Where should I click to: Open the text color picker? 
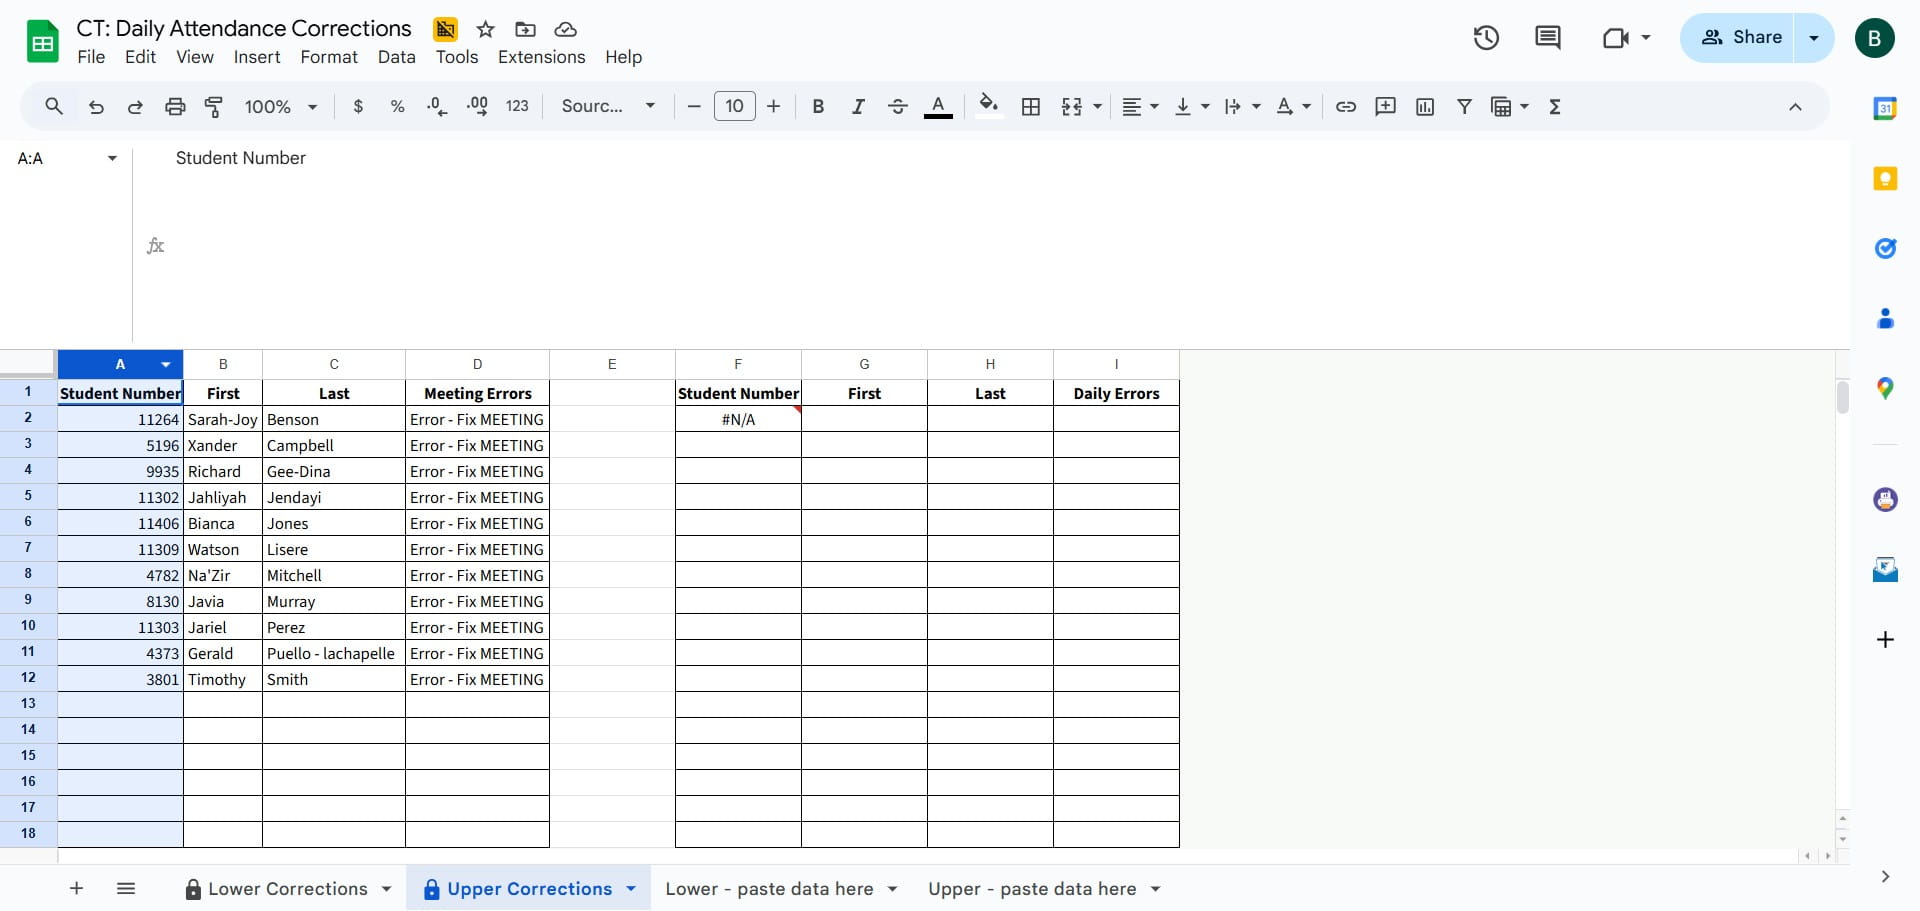938,106
